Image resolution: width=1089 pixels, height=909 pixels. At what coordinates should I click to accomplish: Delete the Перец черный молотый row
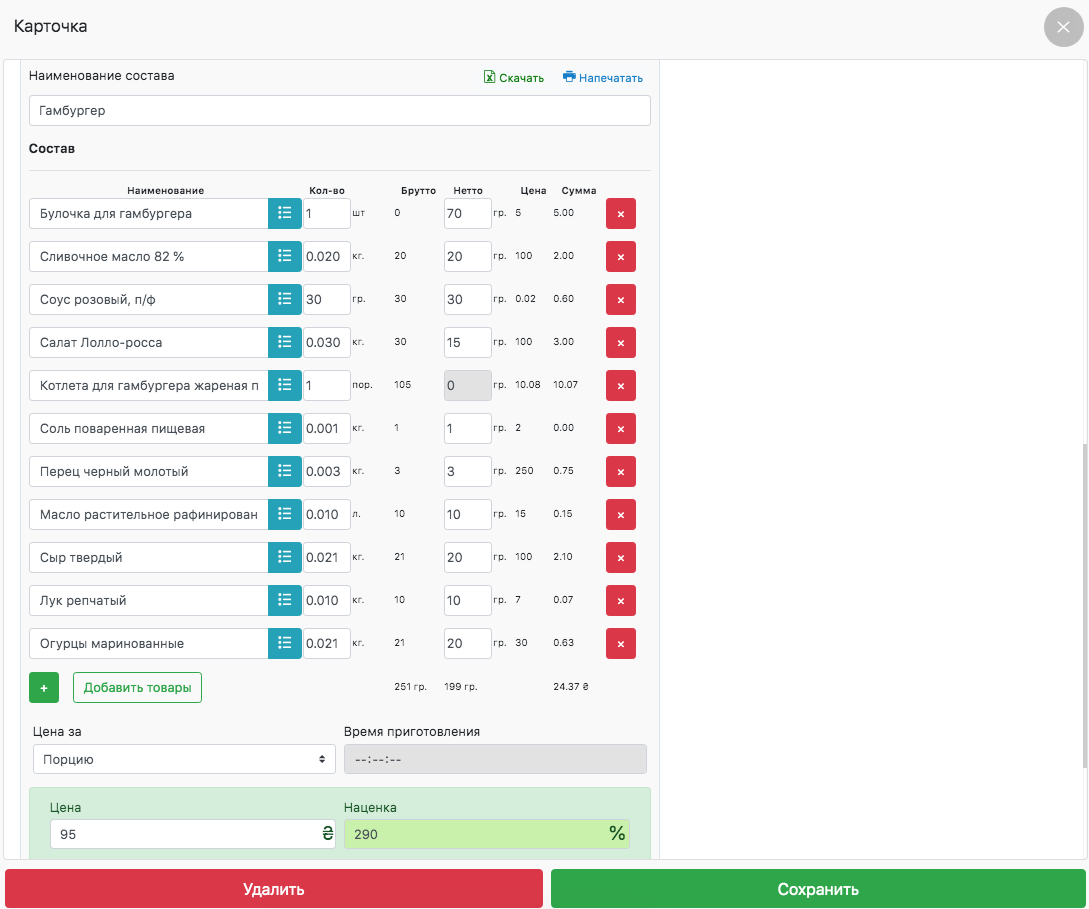click(x=620, y=472)
